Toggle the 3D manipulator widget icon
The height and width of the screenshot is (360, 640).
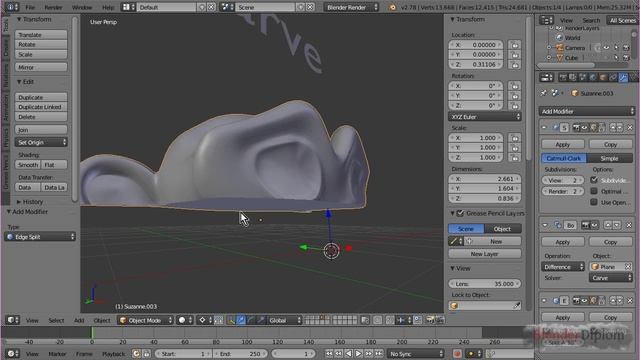[x=231, y=320]
